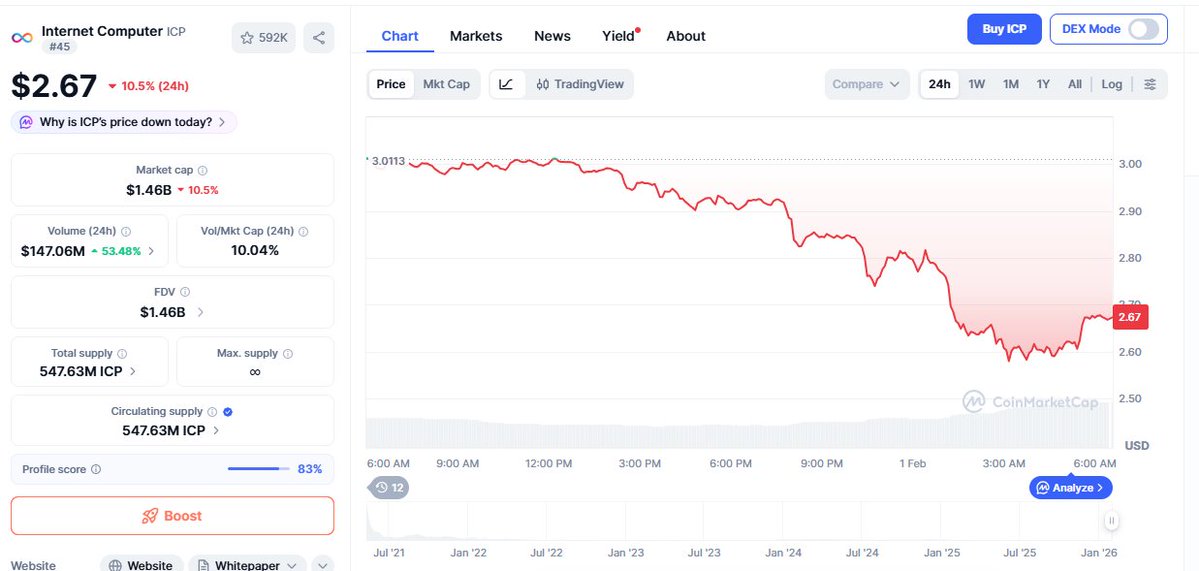Add ICP to watchlist star button
The height and width of the screenshot is (571, 1199).
click(264, 37)
